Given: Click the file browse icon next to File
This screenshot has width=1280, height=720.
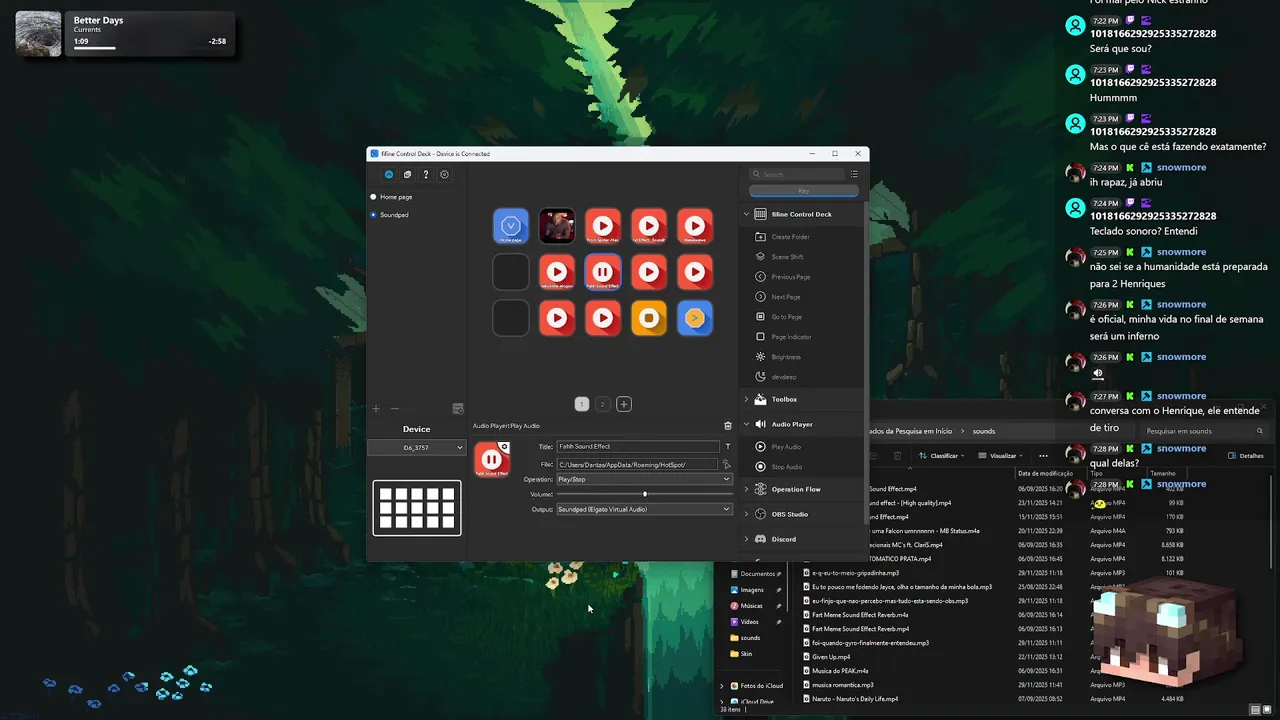Looking at the screenshot, I should click(x=727, y=464).
